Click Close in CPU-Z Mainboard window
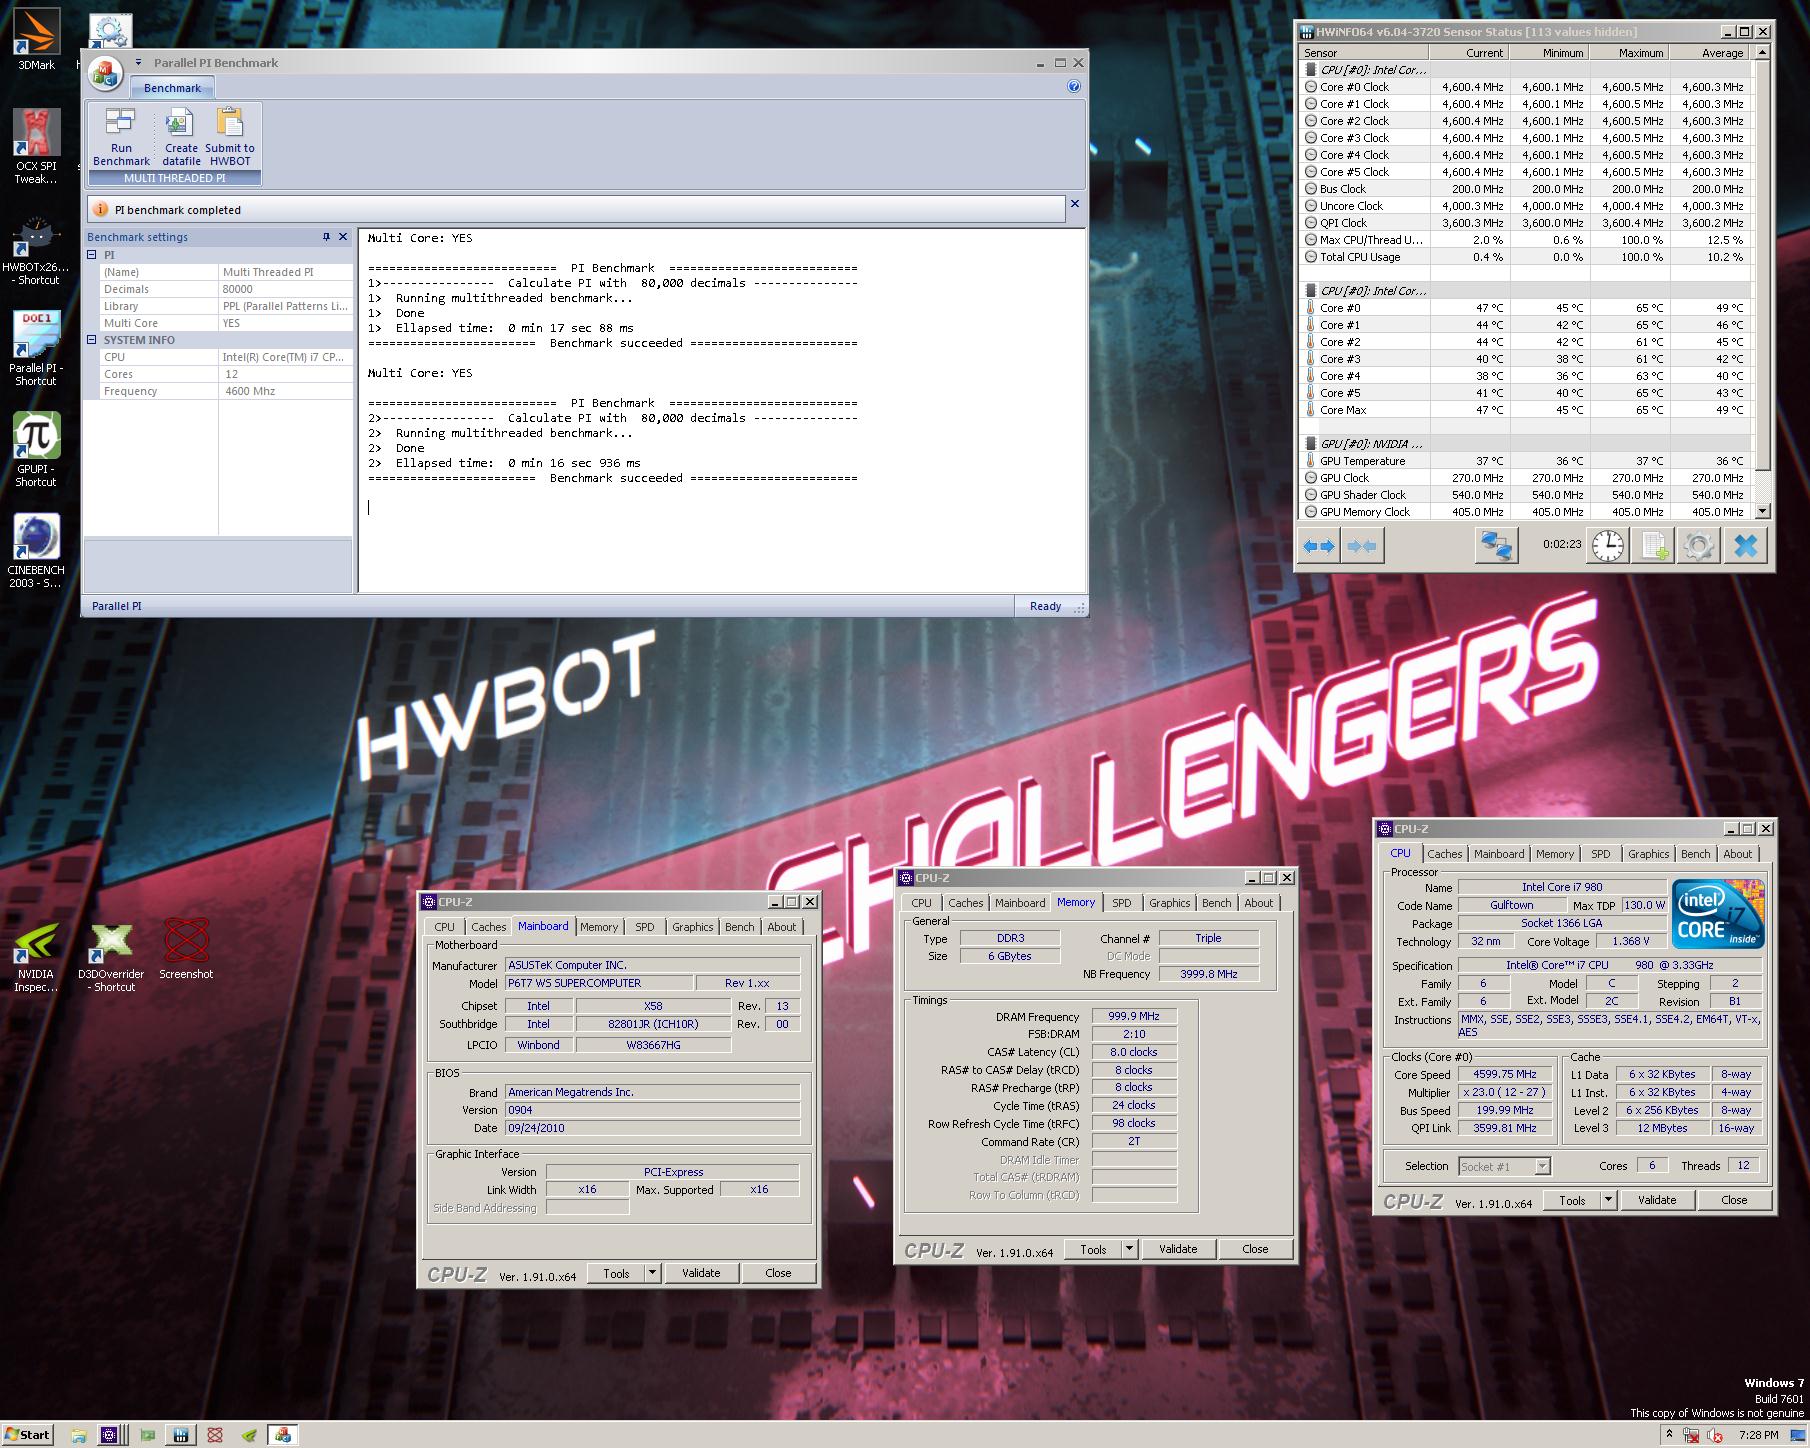The width and height of the screenshot is (1810, 1448). pyautogui.click(x=778, y=1273)
